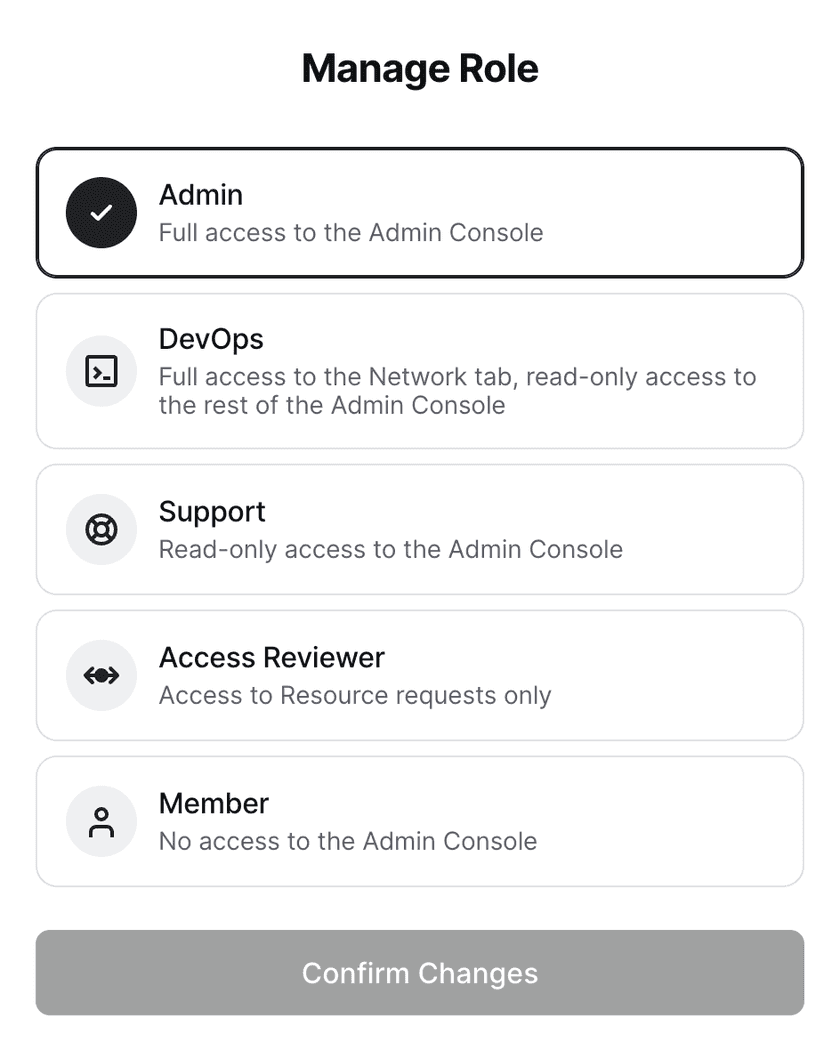Screen dimensions: 840x1050
Task: Click the Manage Role heading
Action: [420, 69]
